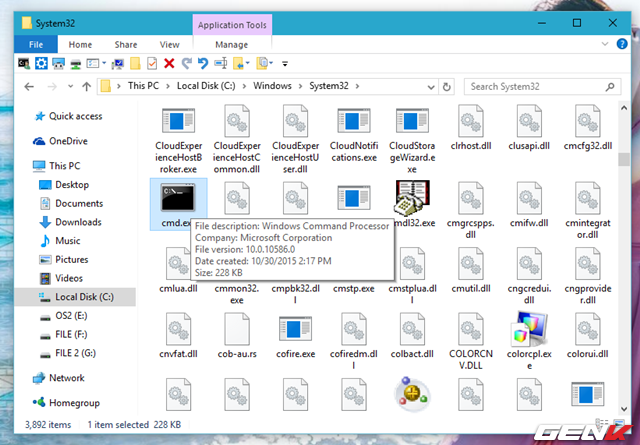Click the Rename icon in quick toolbar
The width and height of the screenshot is (640, 445).
tap(218, 64)
